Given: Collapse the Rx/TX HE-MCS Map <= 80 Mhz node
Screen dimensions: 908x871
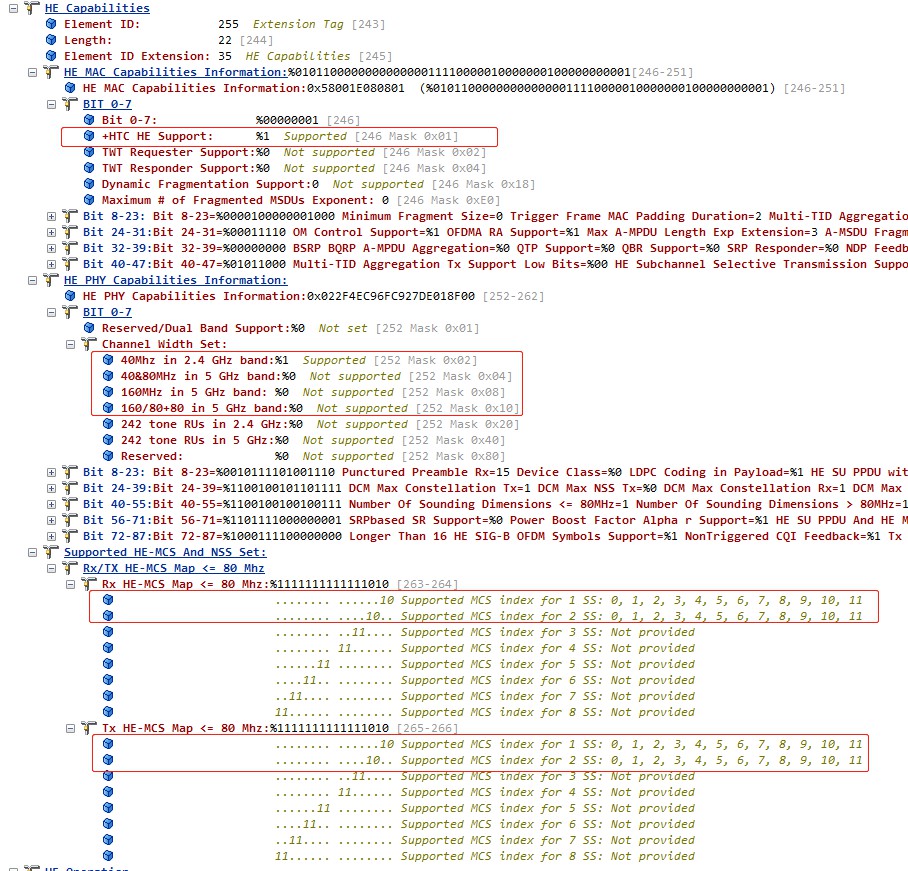Looking at the screenshot, I should [x=52, y=569].
